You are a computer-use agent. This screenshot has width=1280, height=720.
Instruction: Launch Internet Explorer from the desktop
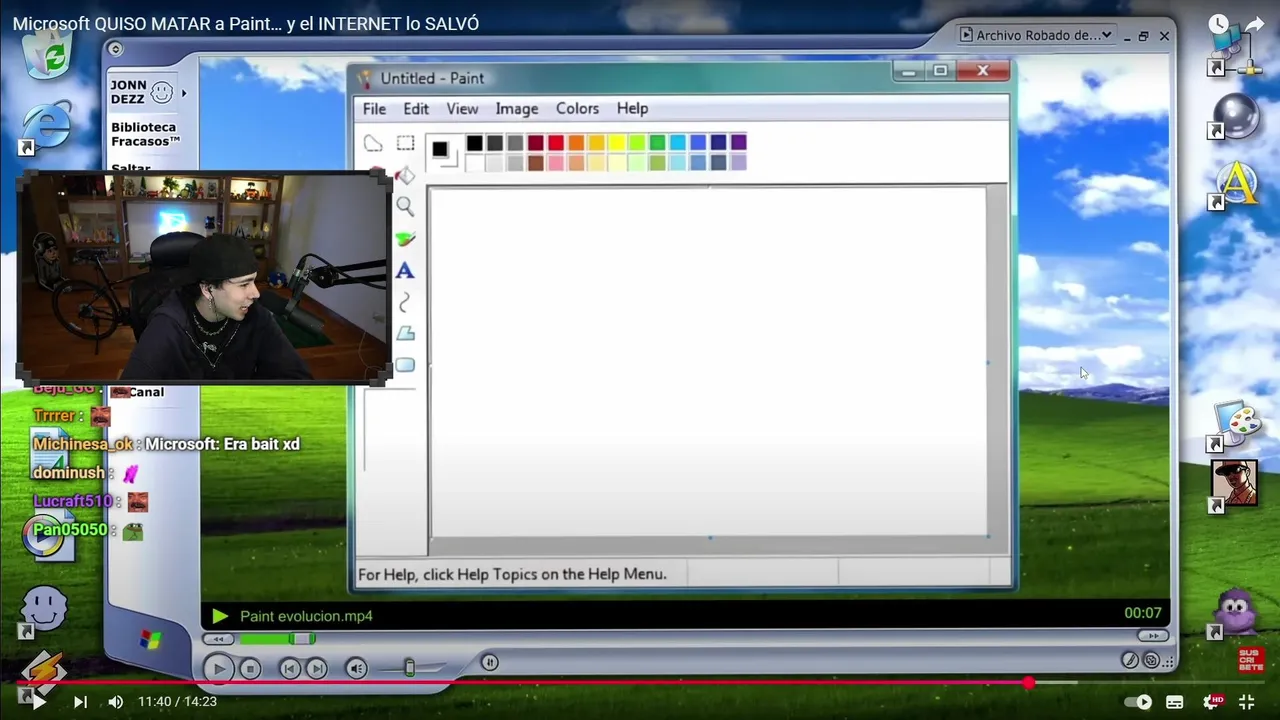click(x=45, y=127)
